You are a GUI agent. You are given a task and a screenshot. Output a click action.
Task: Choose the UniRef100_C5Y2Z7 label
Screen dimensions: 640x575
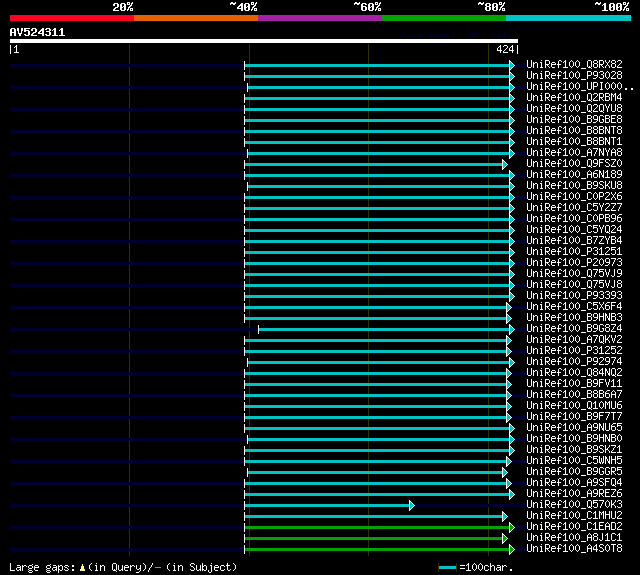point(574,208)
